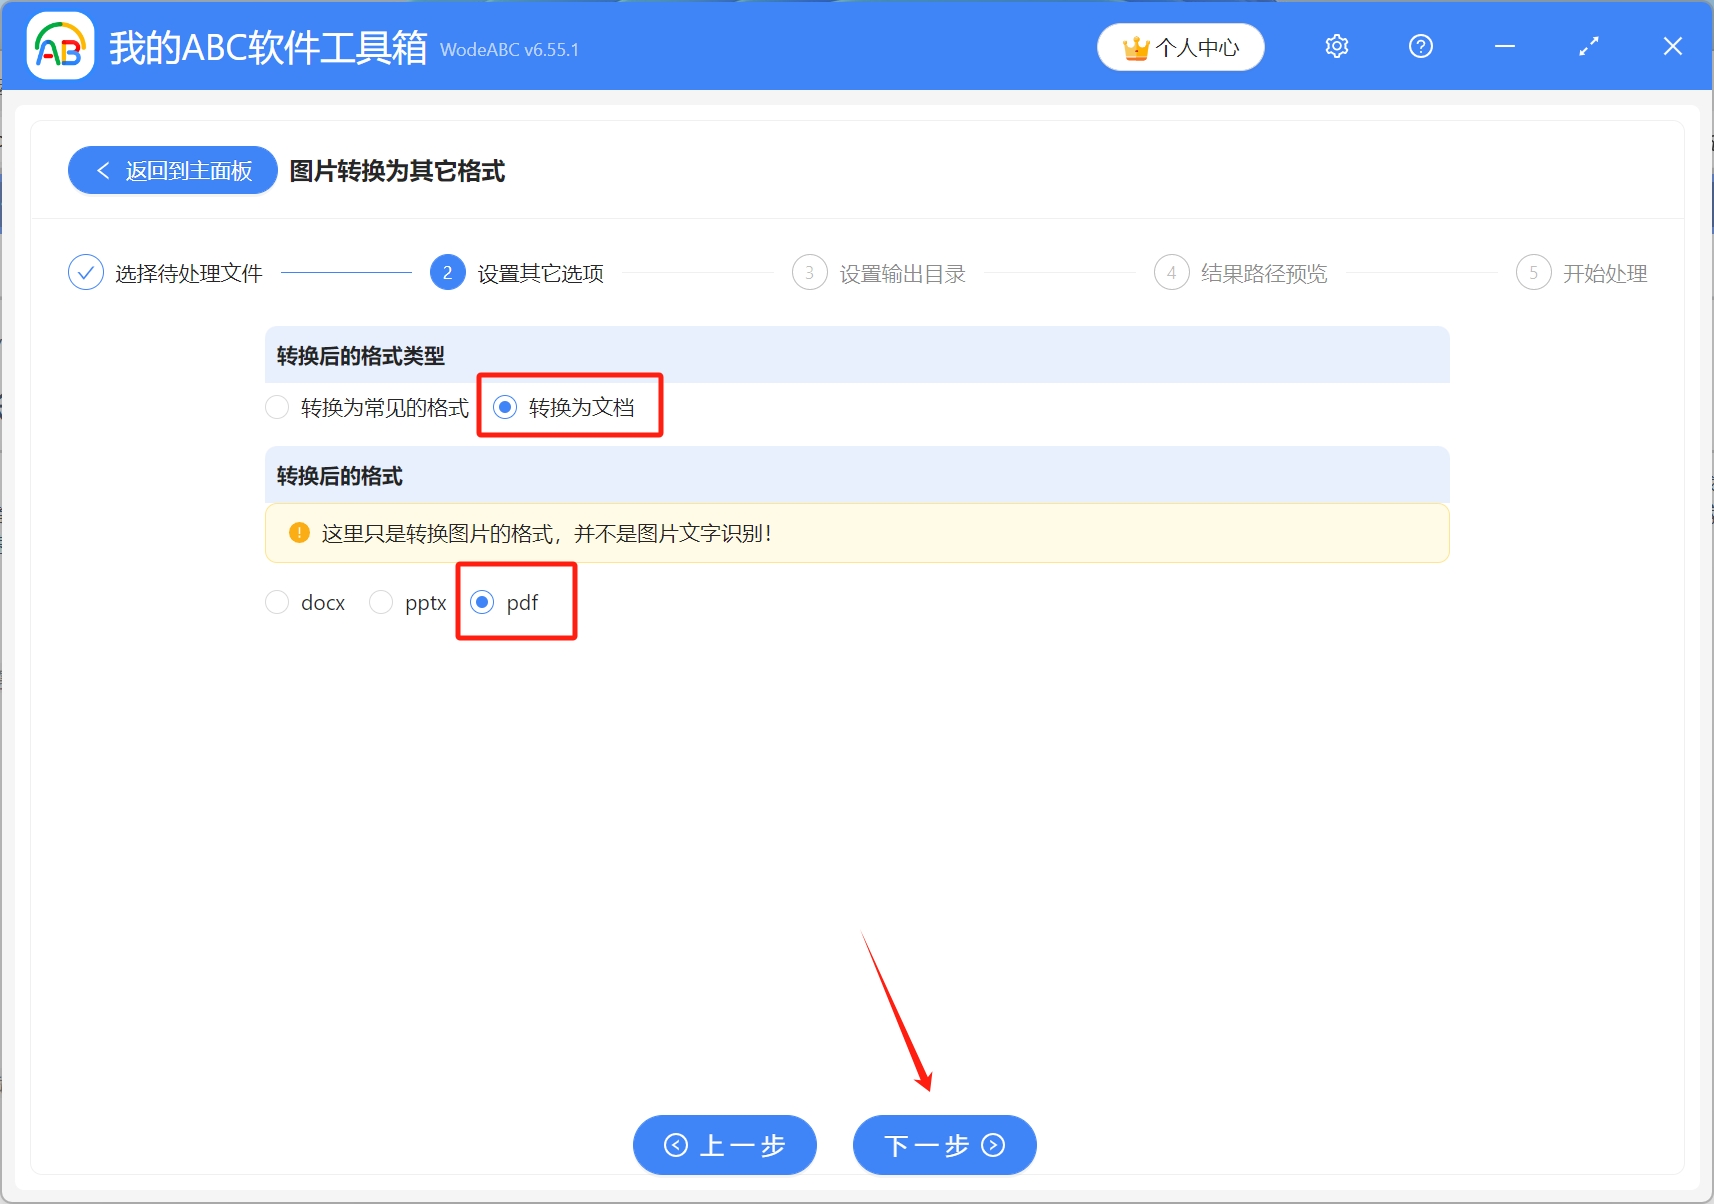The image size is (1714, 1204).
Task: Choose pptx output format
Action: point(408,603)
